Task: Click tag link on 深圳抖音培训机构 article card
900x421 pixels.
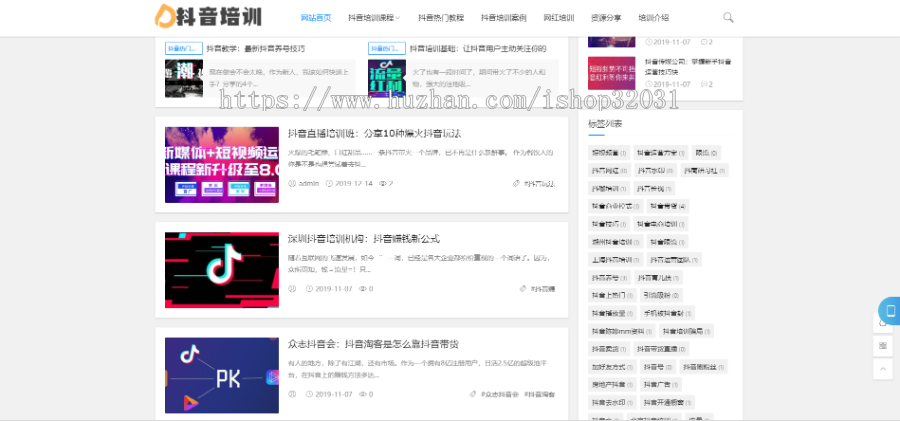Action: coord(542,289)
